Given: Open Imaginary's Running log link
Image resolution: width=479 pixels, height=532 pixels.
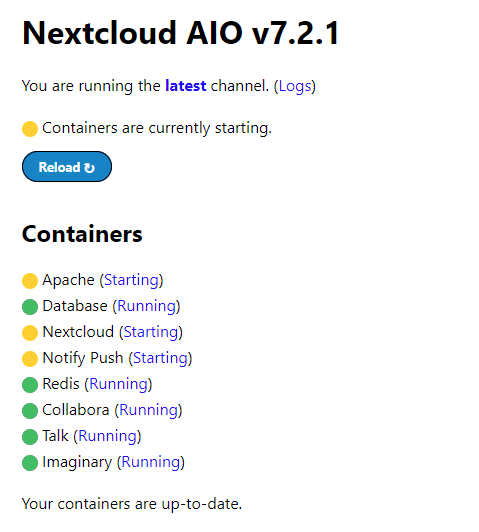Looking at the screenshot, I should [151, 462].
